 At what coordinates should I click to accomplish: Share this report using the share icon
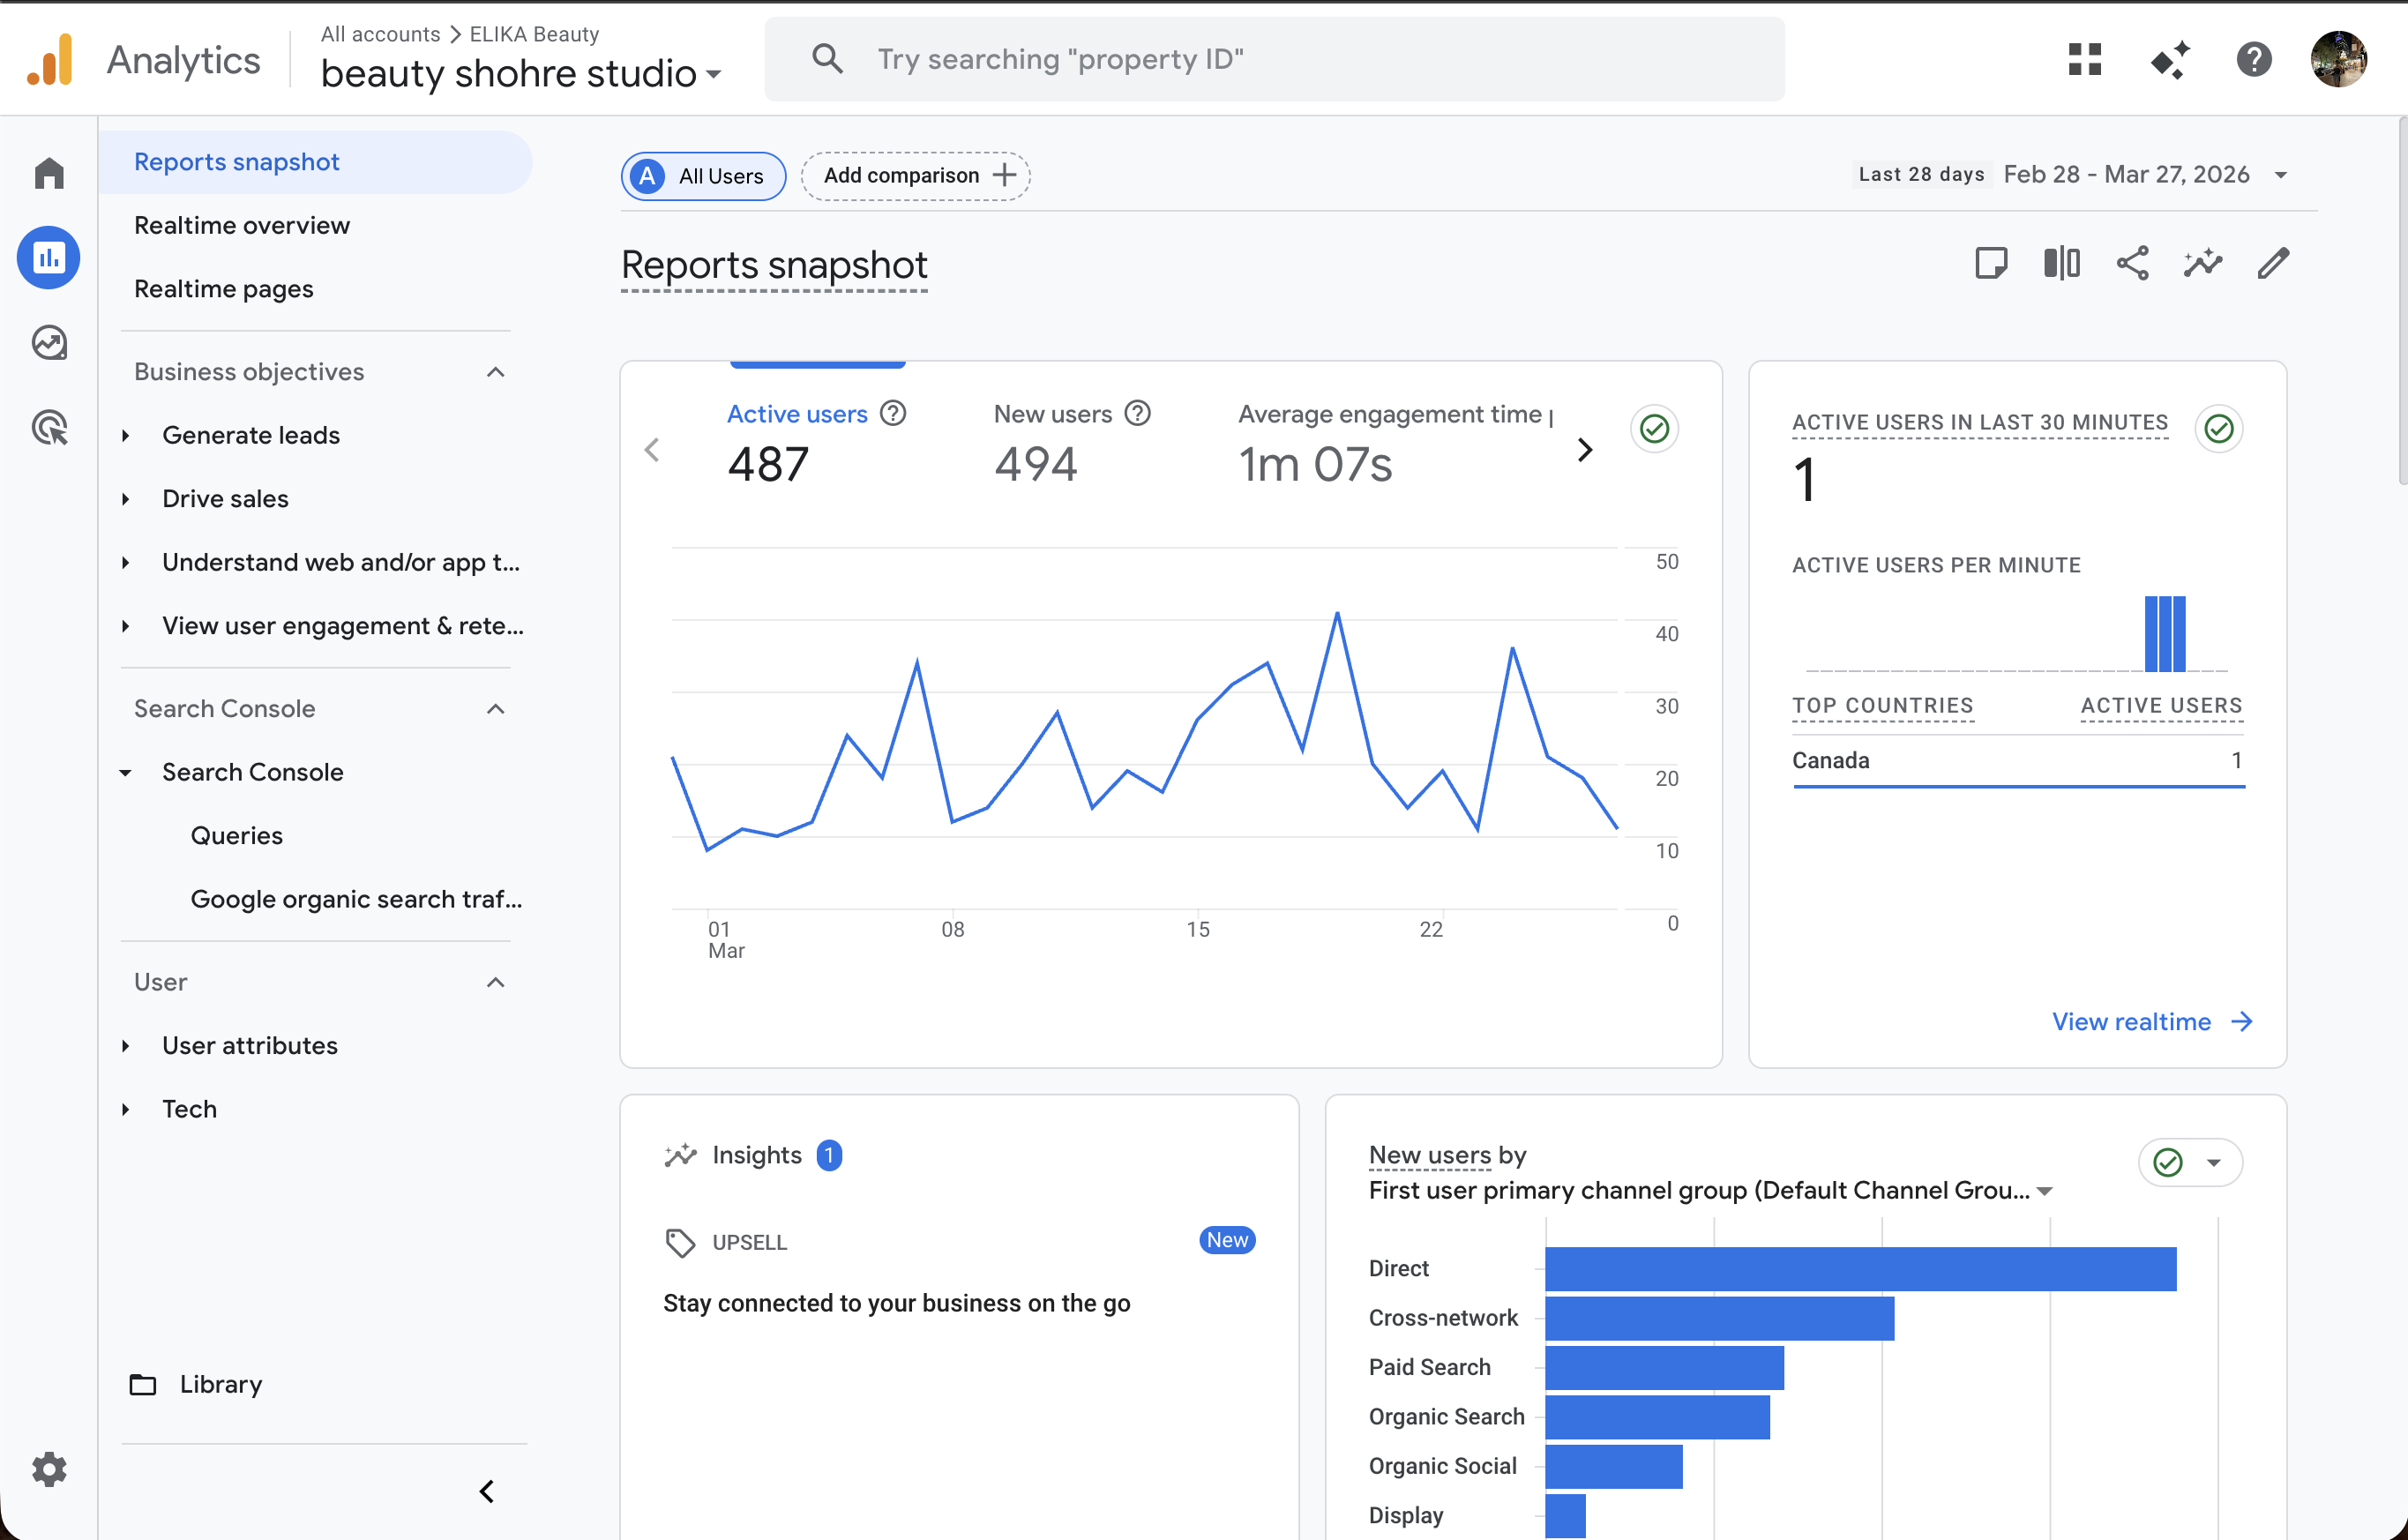click(2132, 263)
